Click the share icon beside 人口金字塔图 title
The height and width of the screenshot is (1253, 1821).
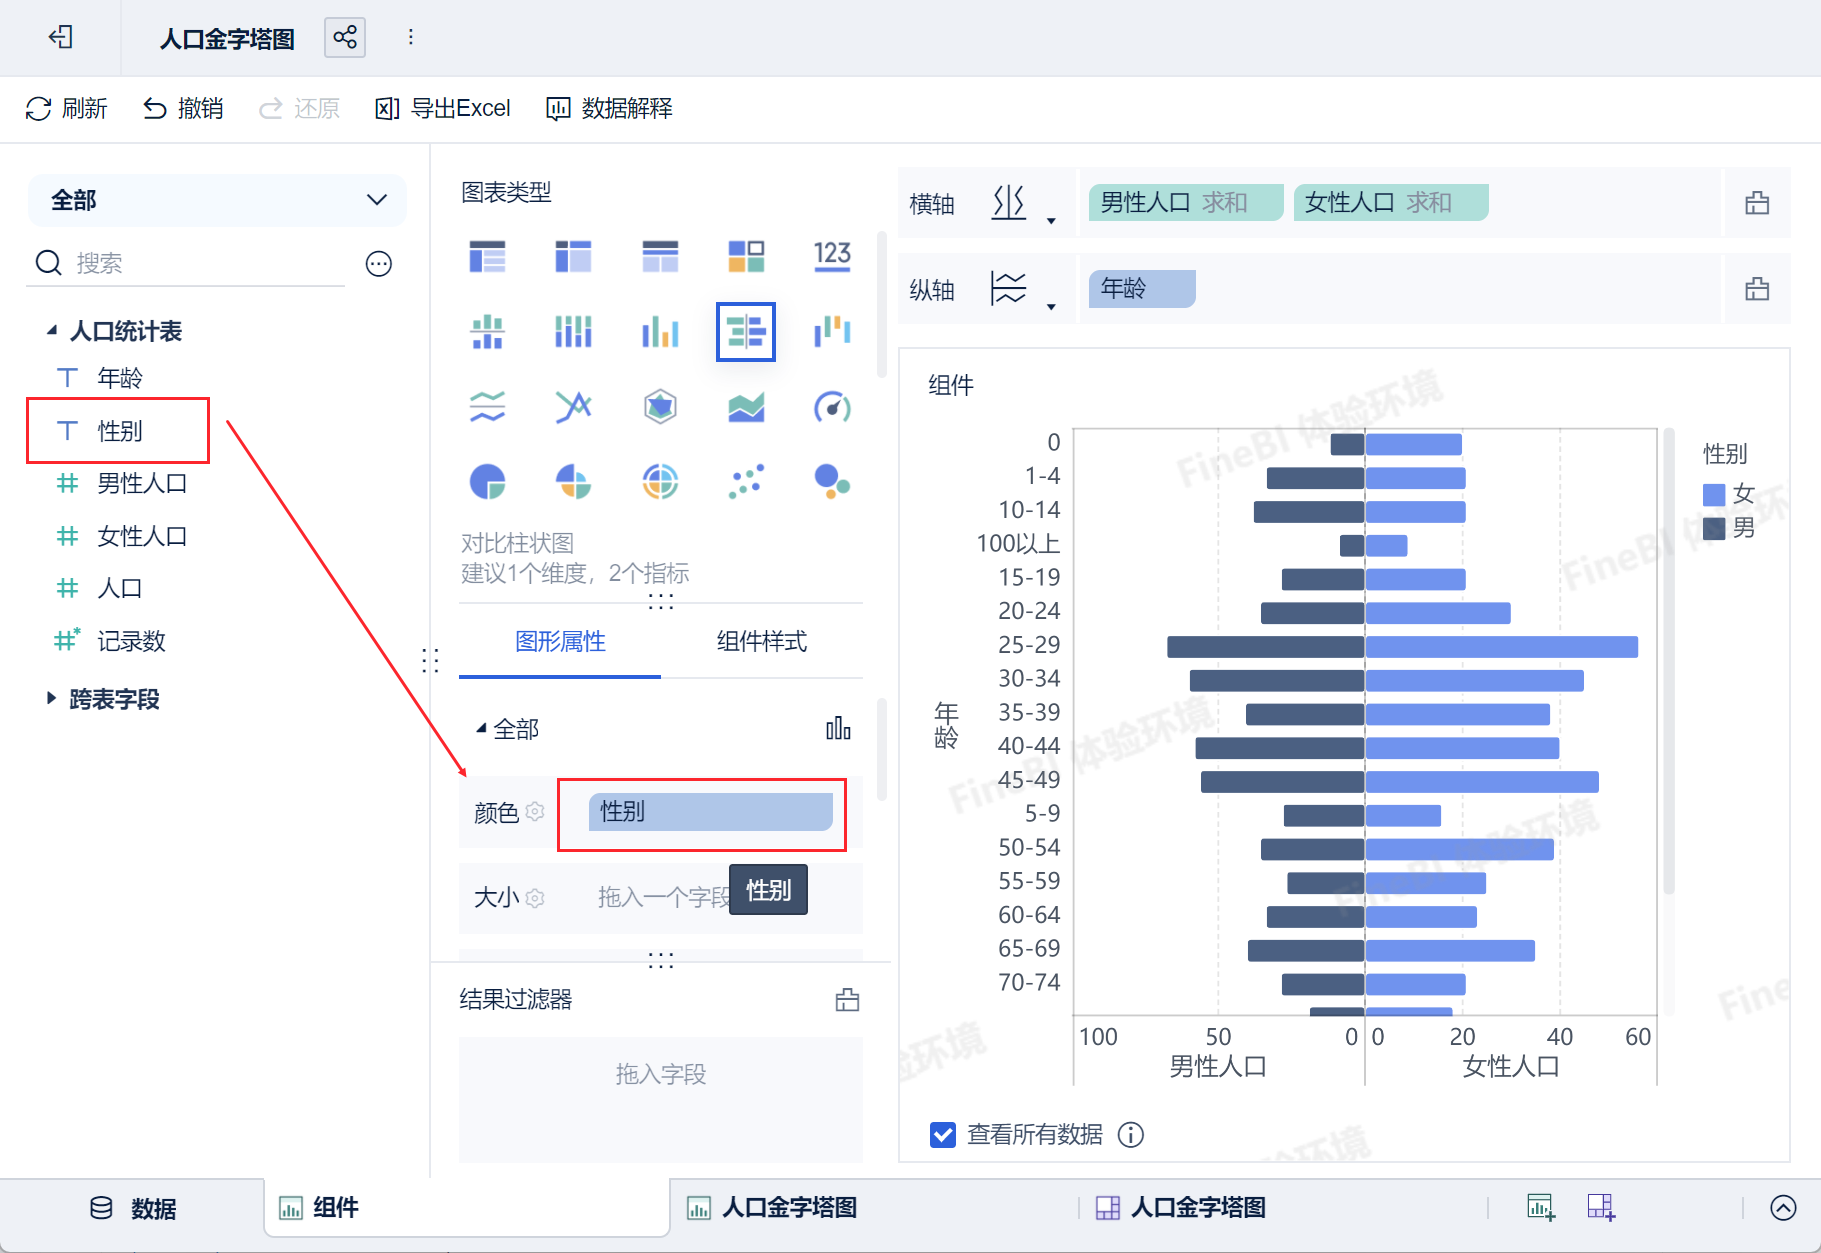click(x=345, y=38)
